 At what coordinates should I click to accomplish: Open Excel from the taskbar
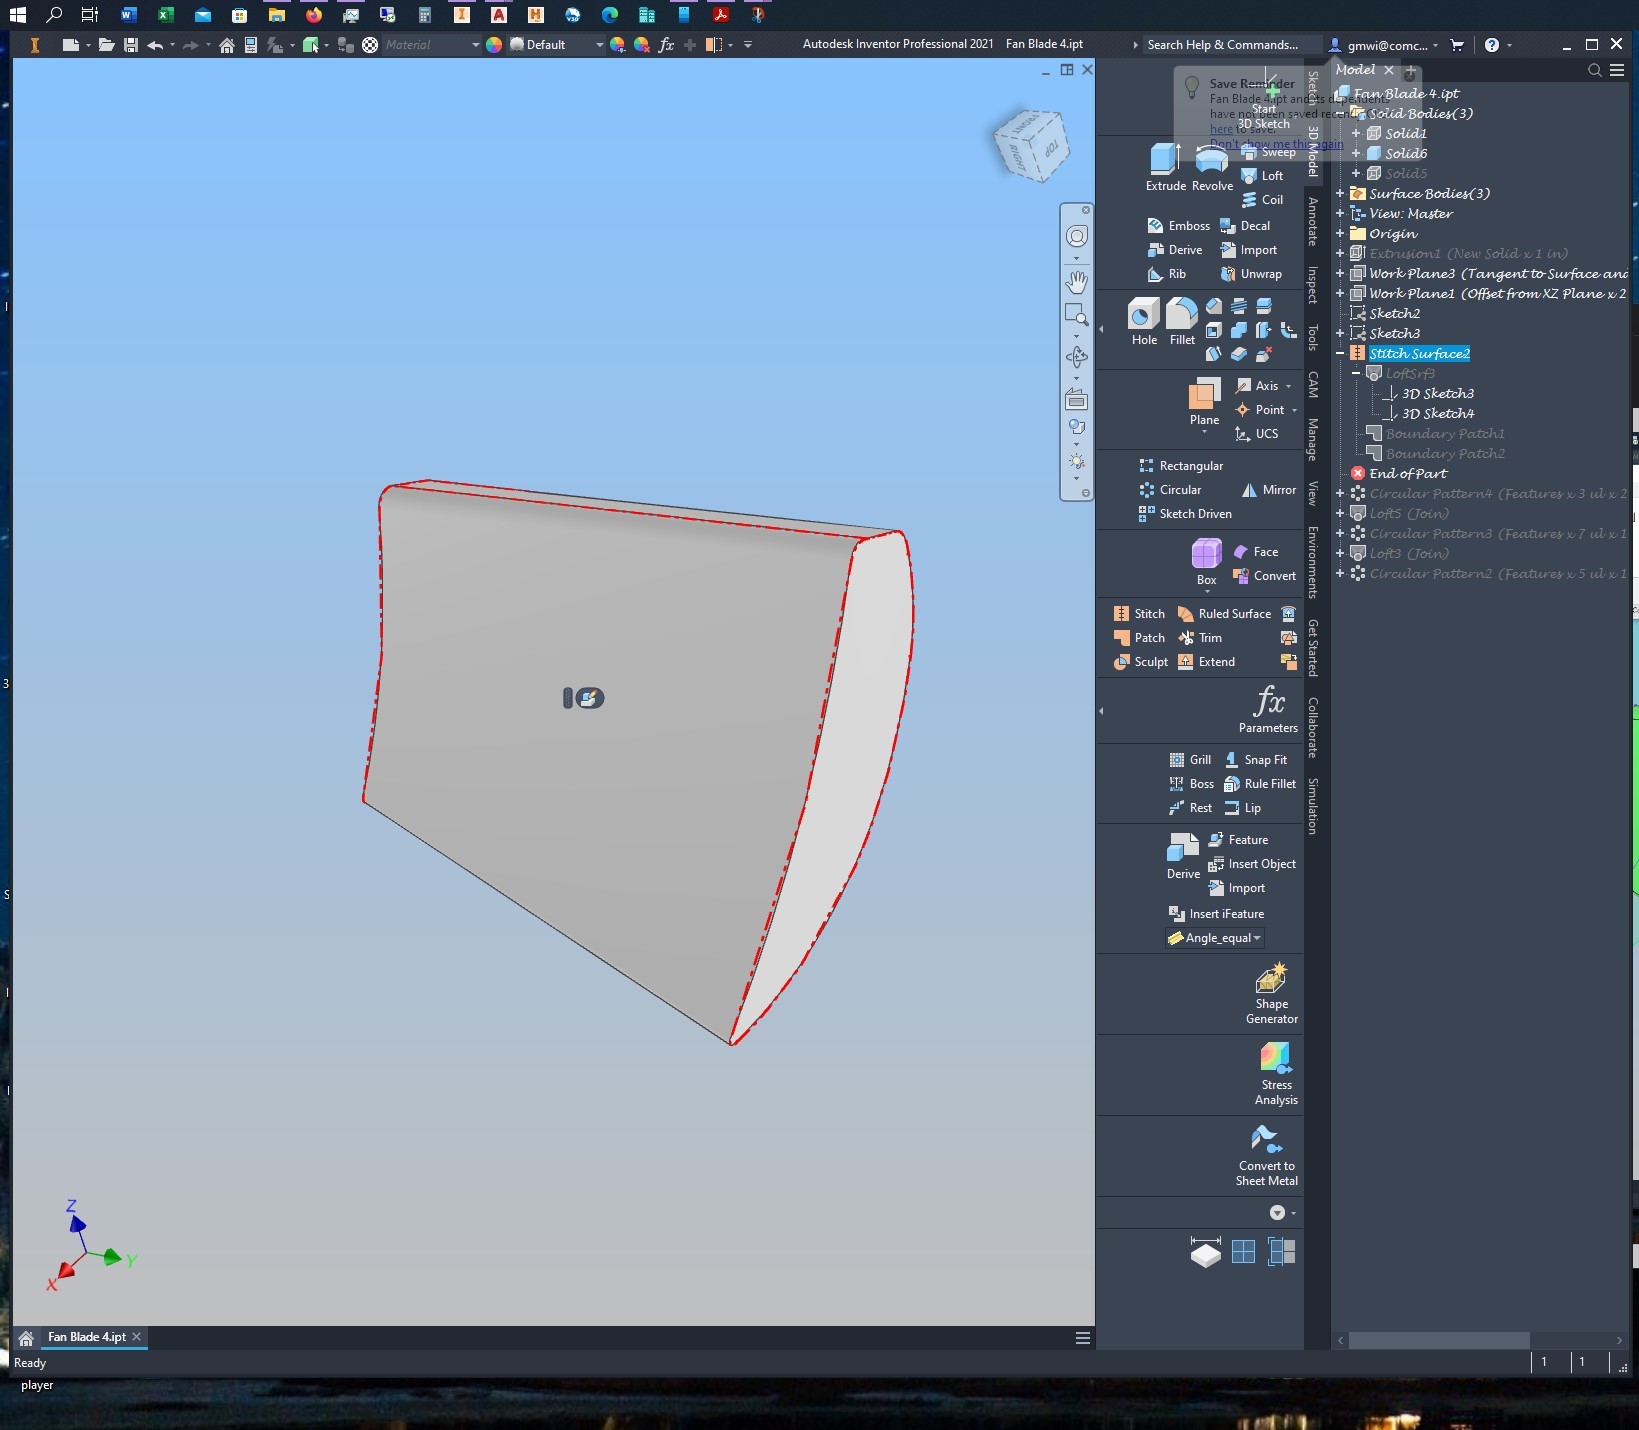(164, 15)
